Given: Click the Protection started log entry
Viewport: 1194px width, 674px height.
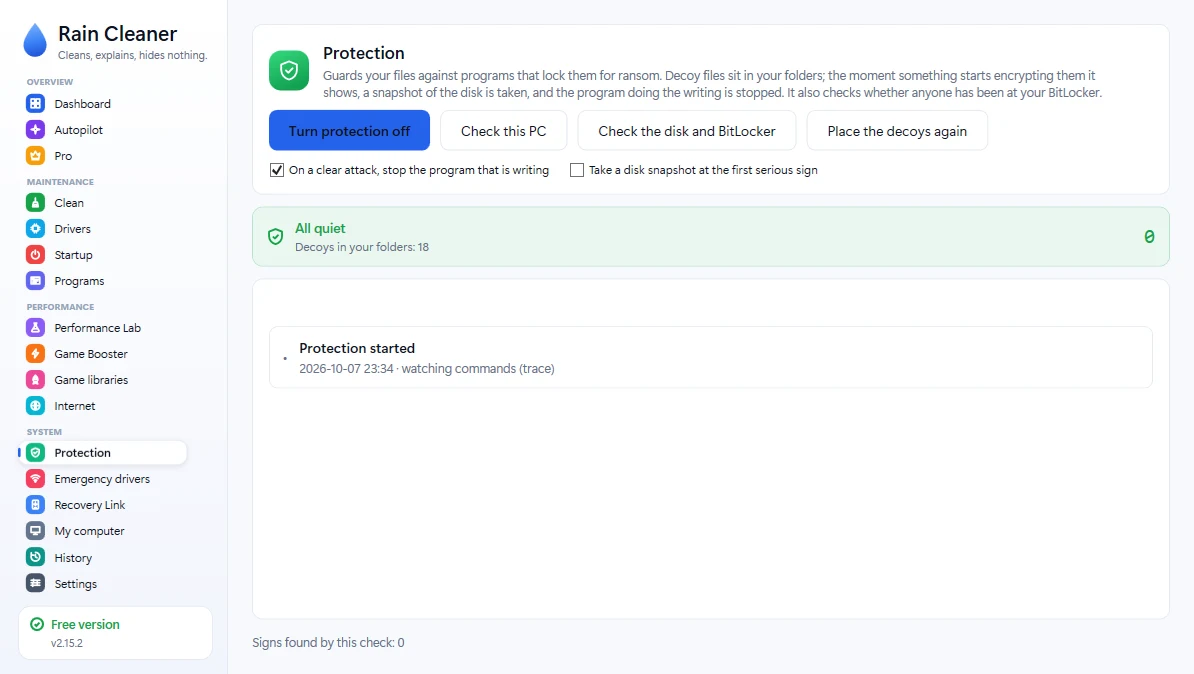Looking at the screenshot, I should 710,357.
